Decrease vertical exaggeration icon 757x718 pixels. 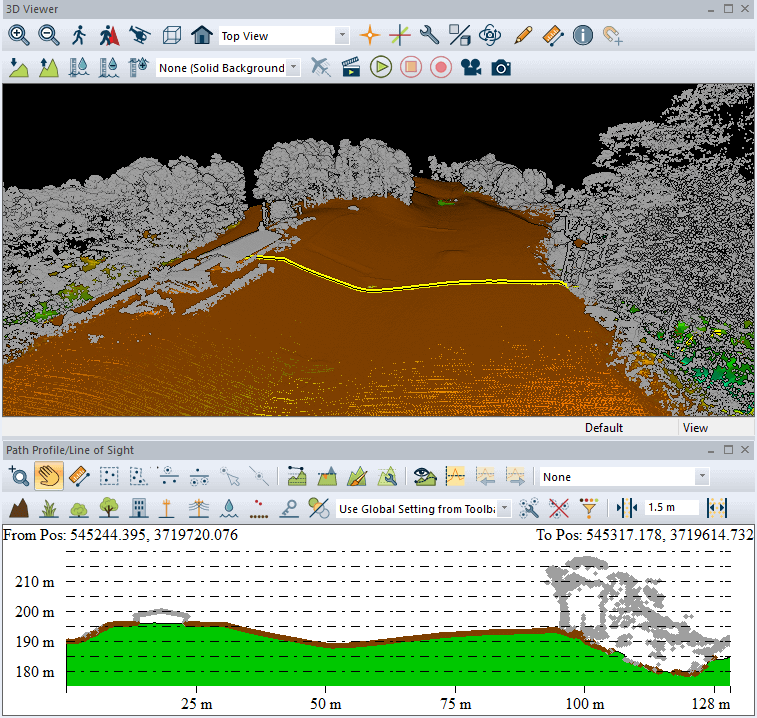click(x=18, y=68)
